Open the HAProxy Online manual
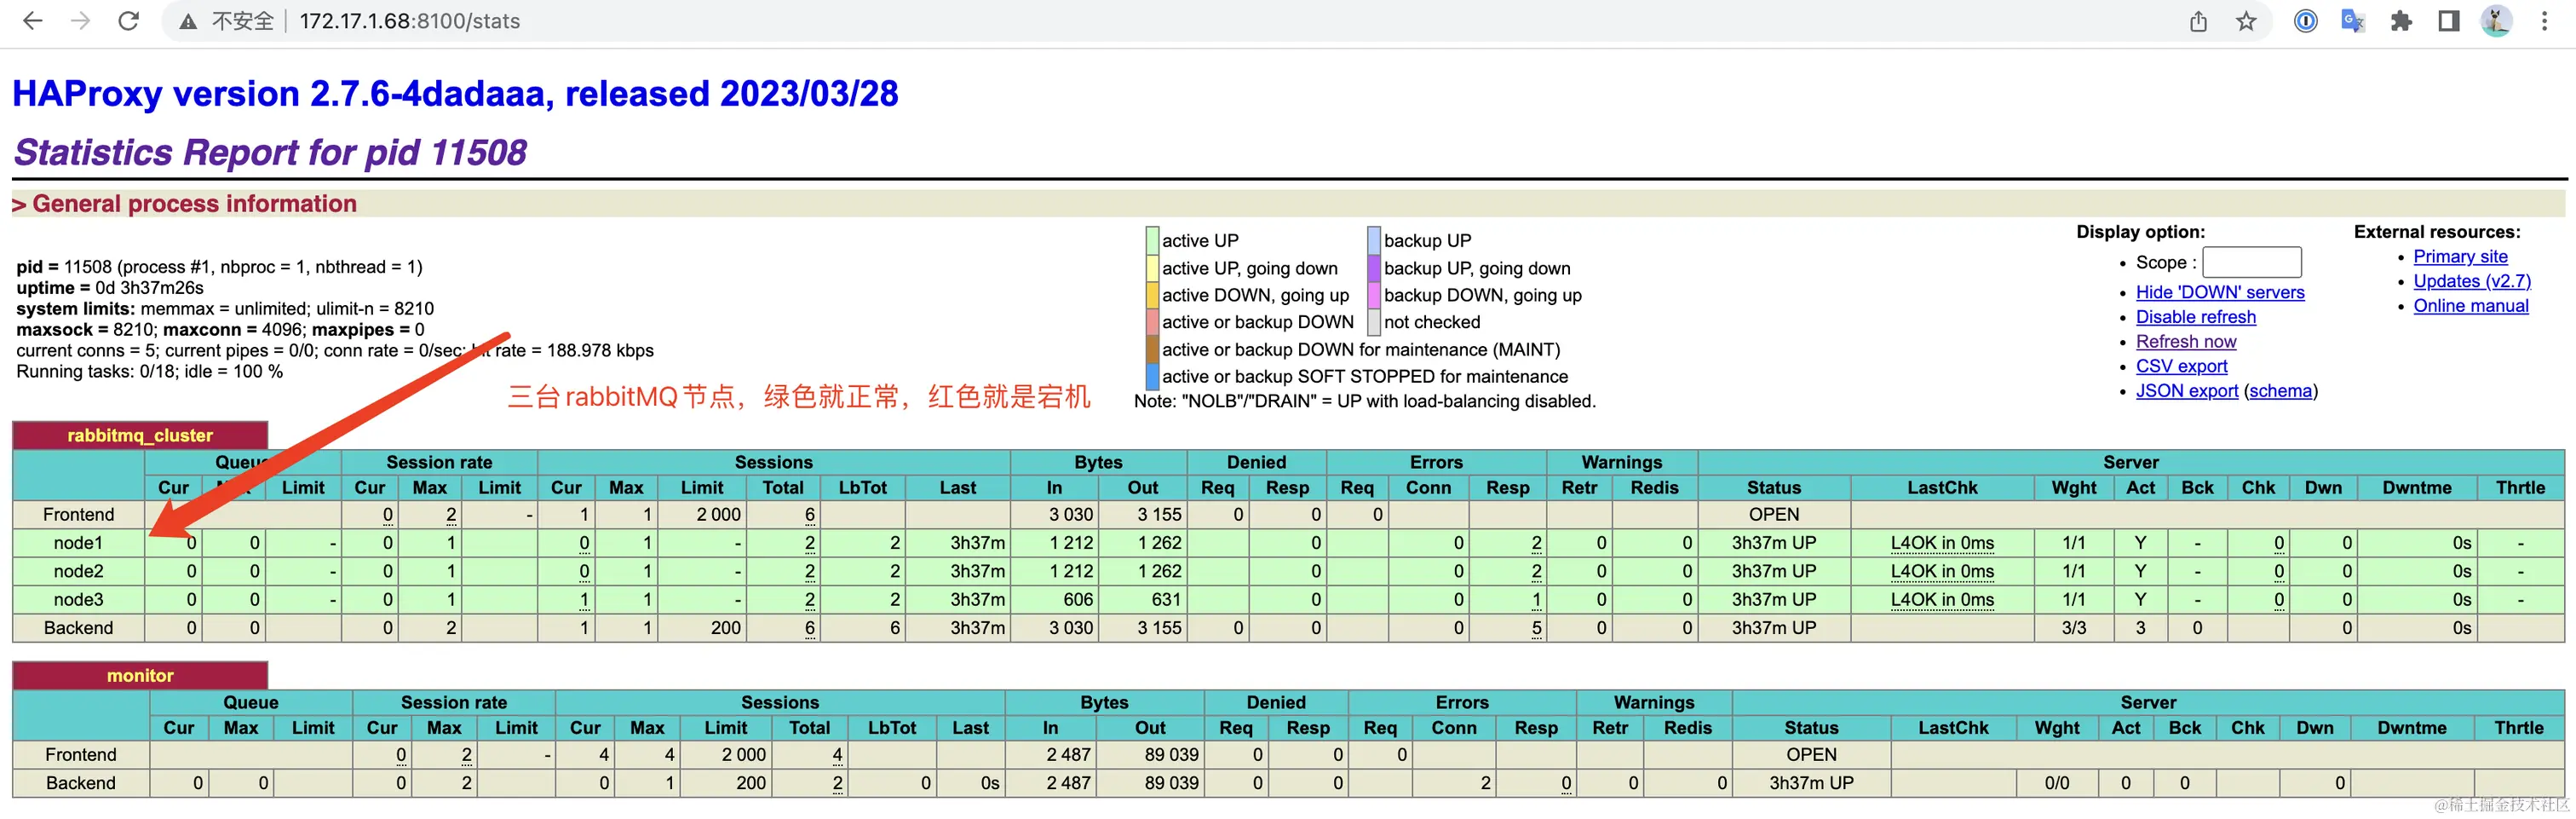 coord(2471,306)
